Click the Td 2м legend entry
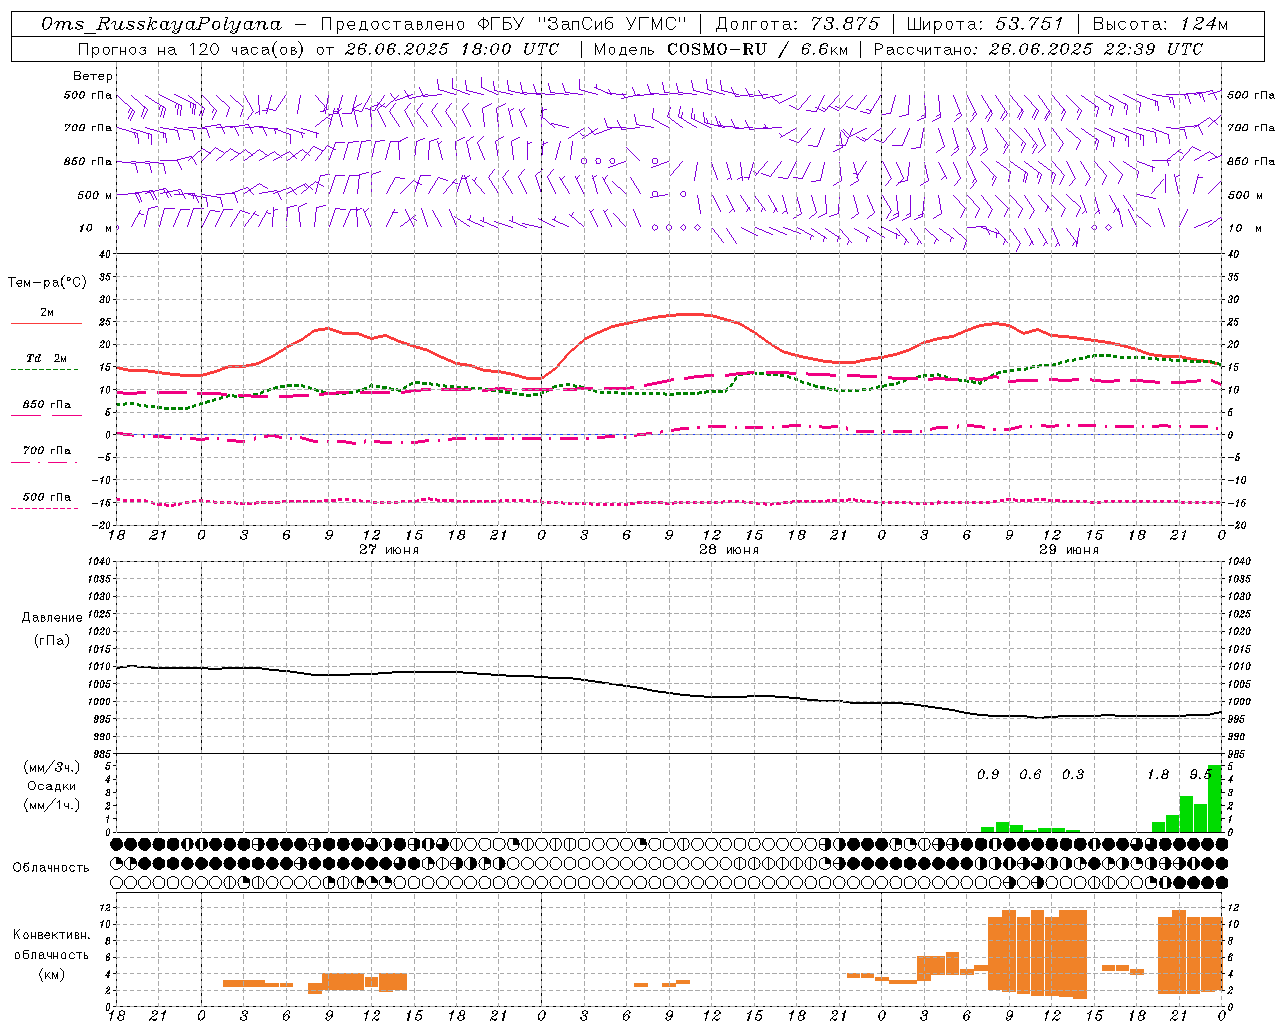Screen dimensions: 1280x1024 [47, 358]
